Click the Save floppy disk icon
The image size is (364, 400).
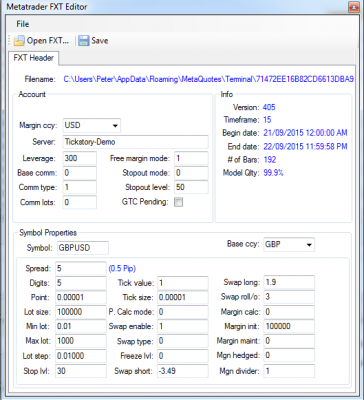point(84,41)
